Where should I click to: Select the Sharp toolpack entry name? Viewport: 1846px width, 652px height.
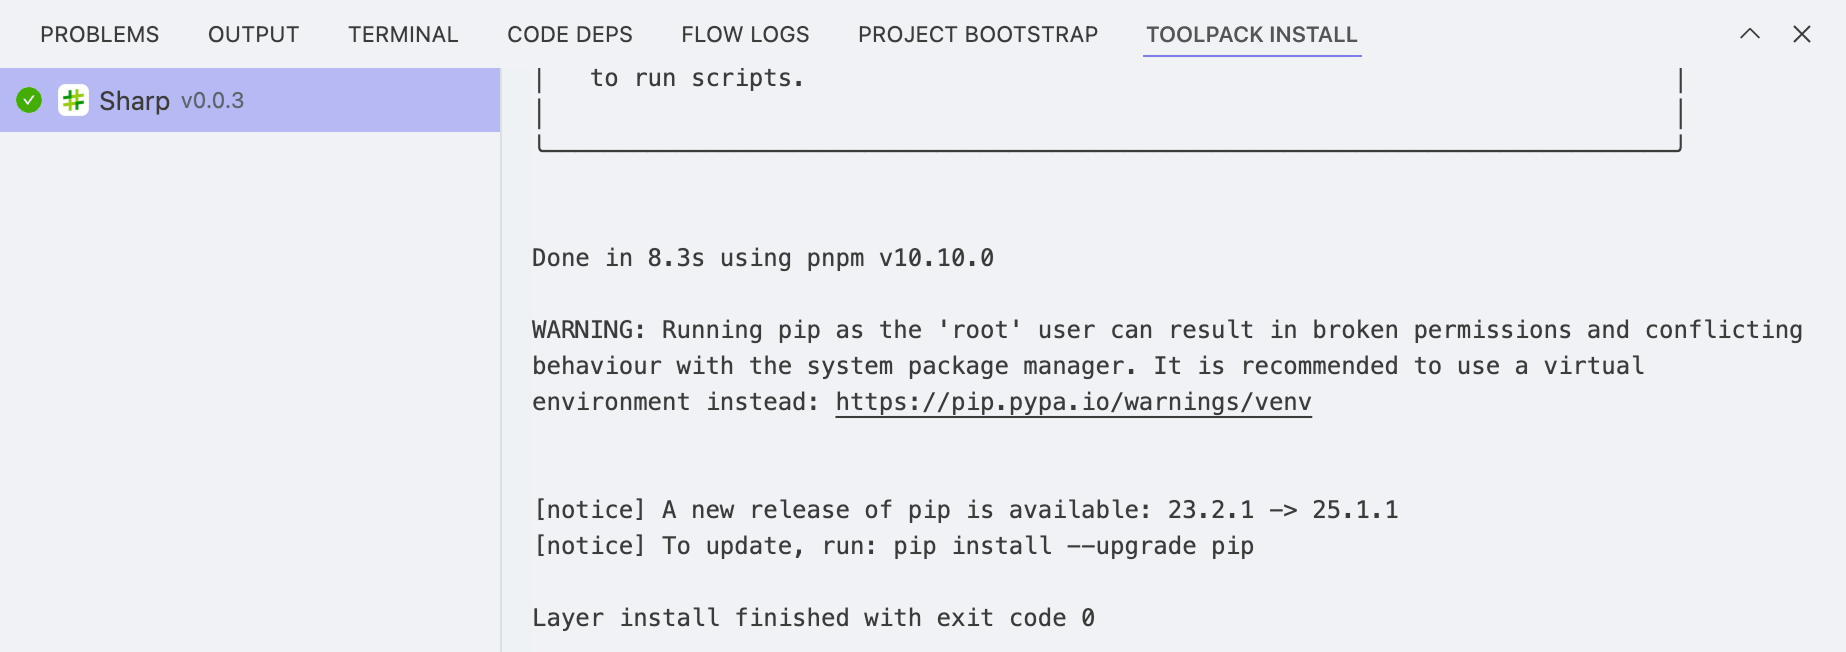pyautogui.click(x=134, y=101)
